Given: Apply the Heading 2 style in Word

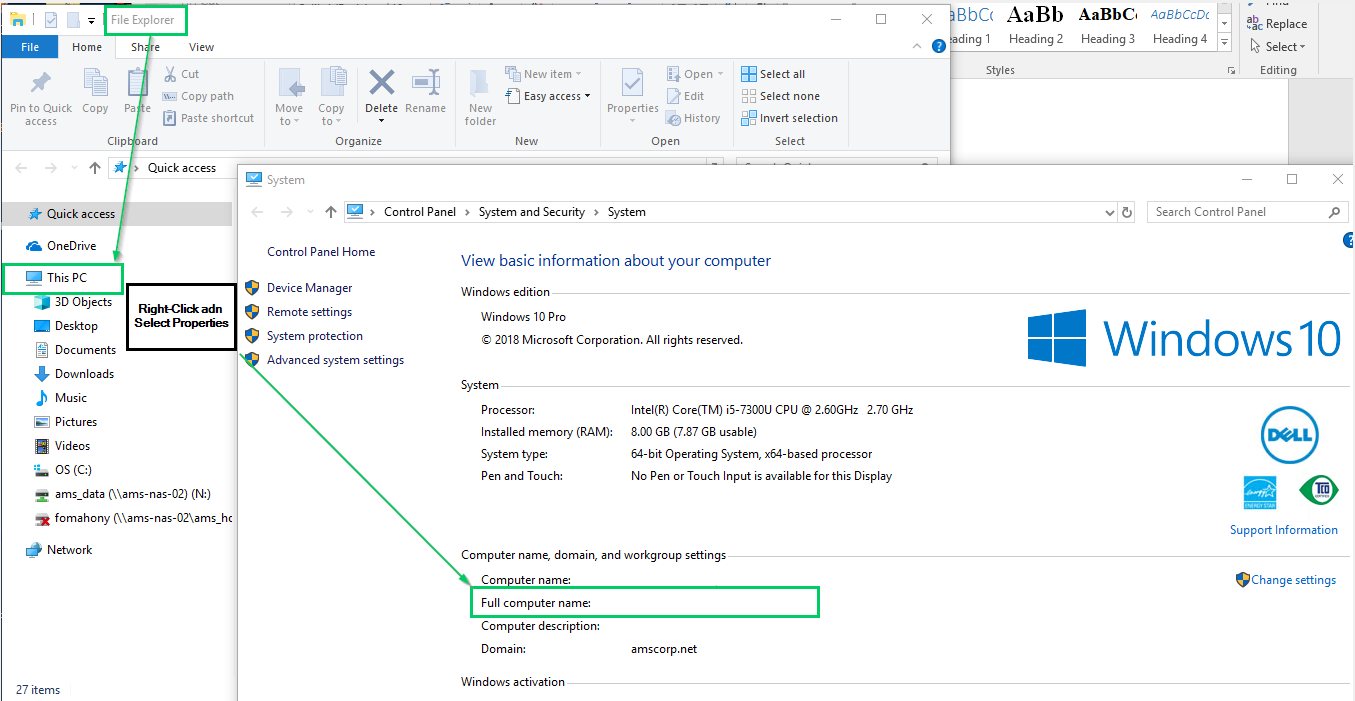Looking at the screenshot, I should [1036, 26].
